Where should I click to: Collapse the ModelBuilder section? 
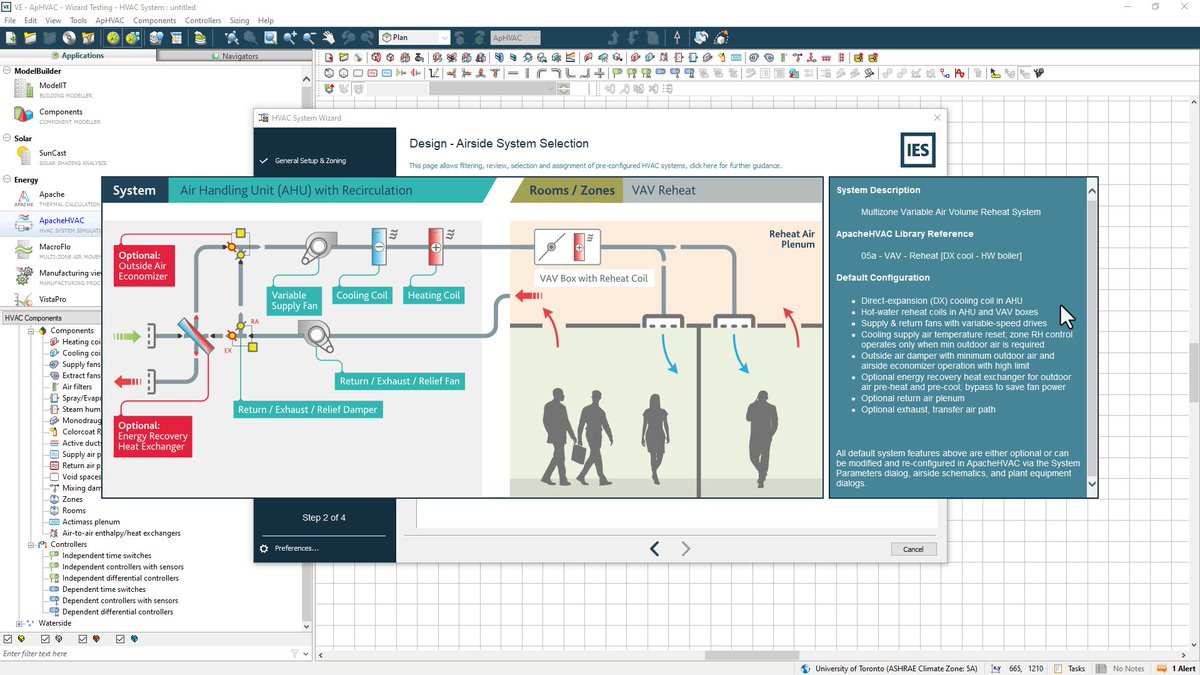(7, 71)
